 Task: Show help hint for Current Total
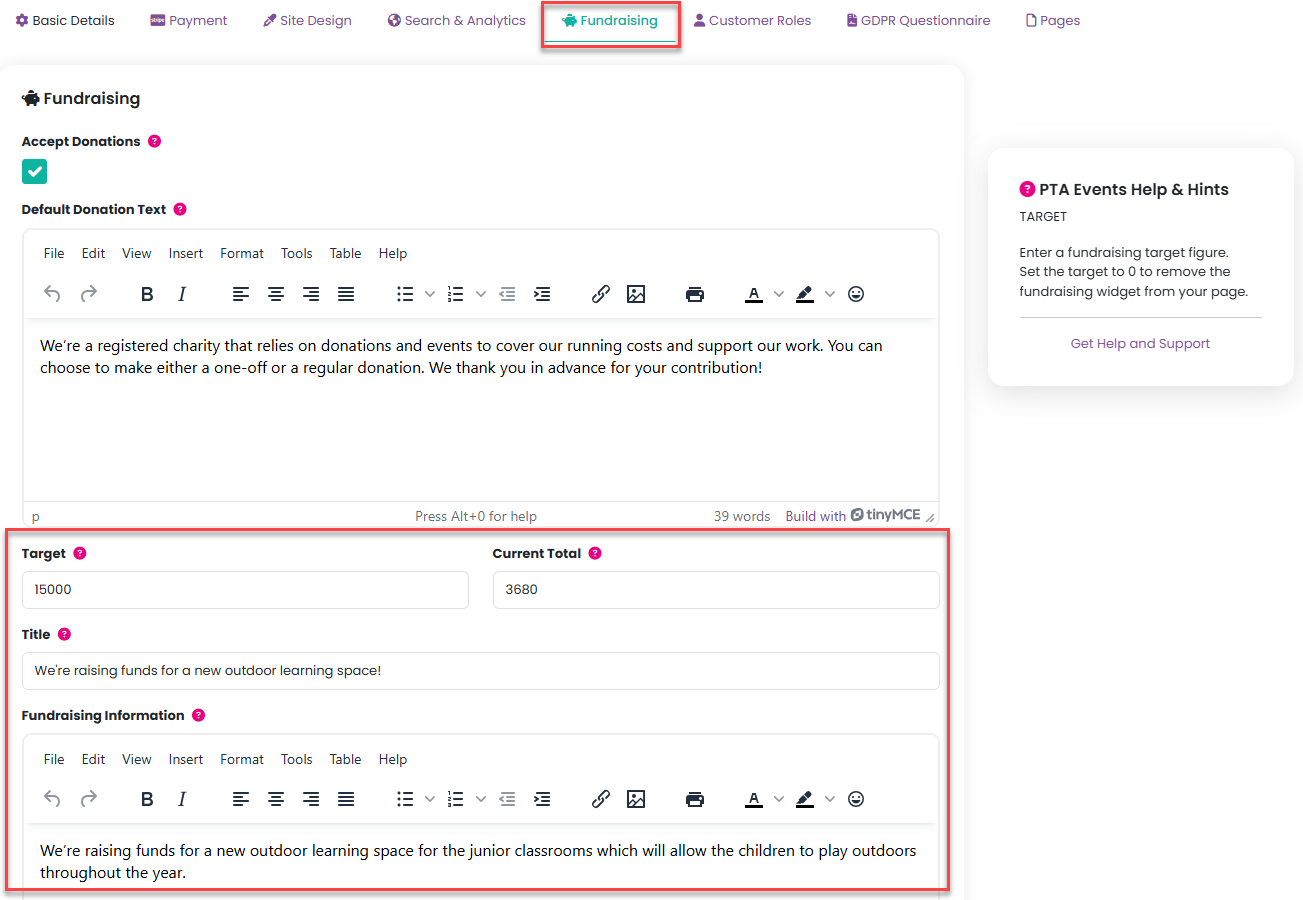tap(595, 553)
